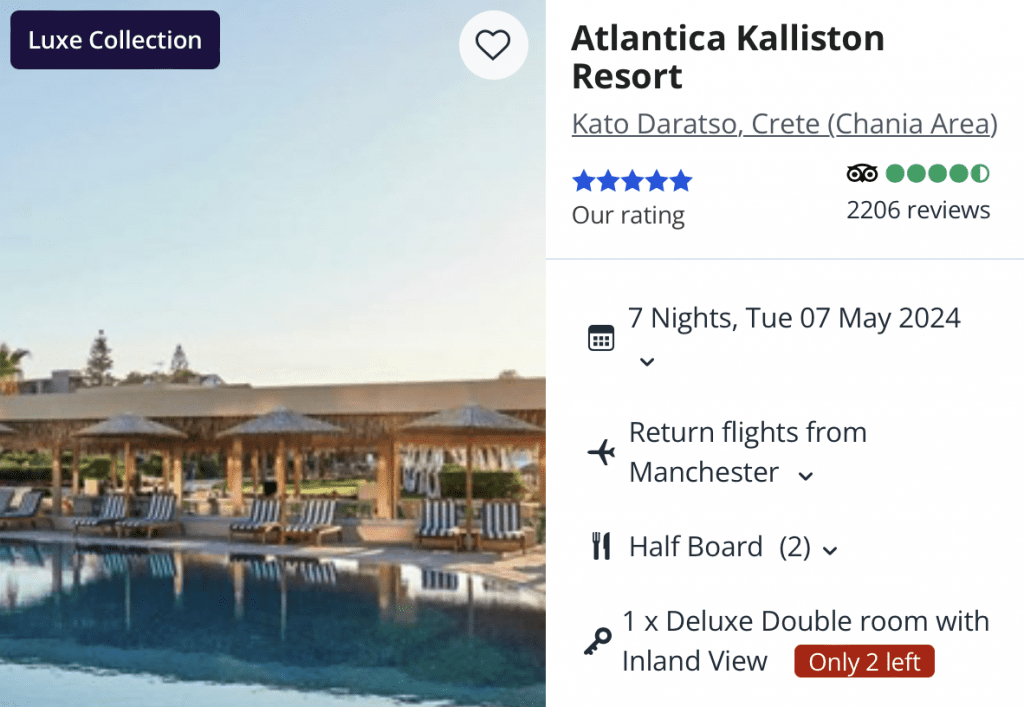The height and width of the screenshot is (707, 1024).
Task: Click the blue five-star rating
Action: [631, 181]
